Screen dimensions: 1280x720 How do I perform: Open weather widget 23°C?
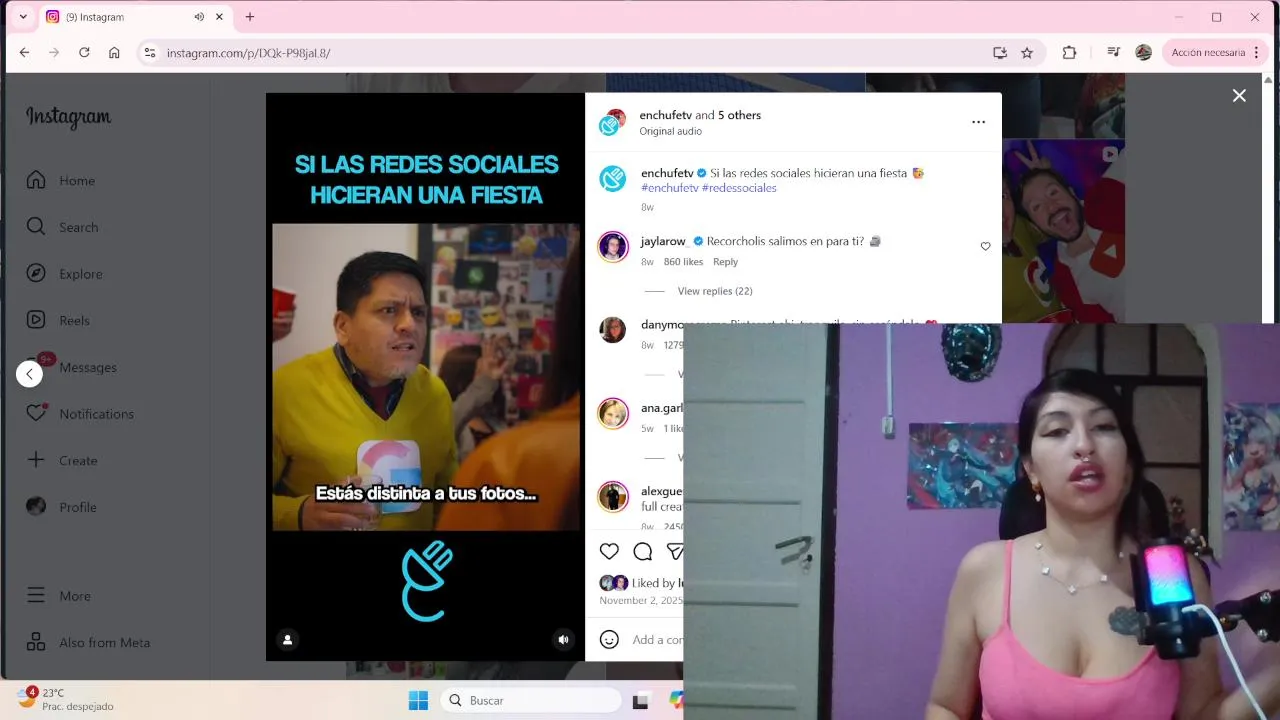pyautogui.click(x=66, y=699)
